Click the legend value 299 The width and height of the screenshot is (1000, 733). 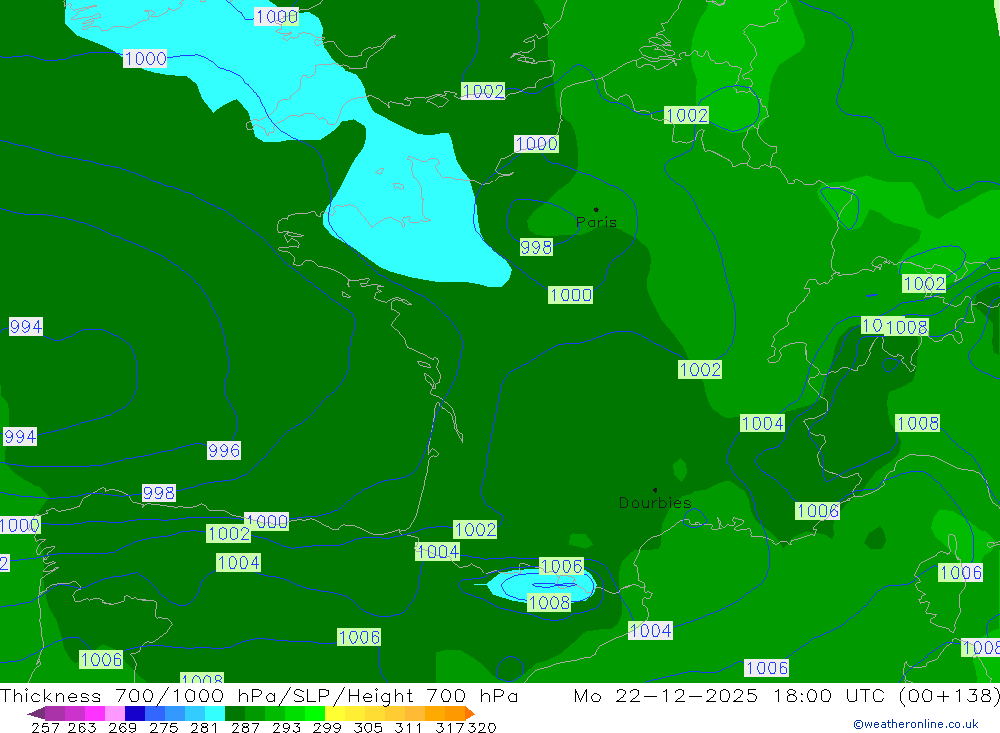(327, 727)
